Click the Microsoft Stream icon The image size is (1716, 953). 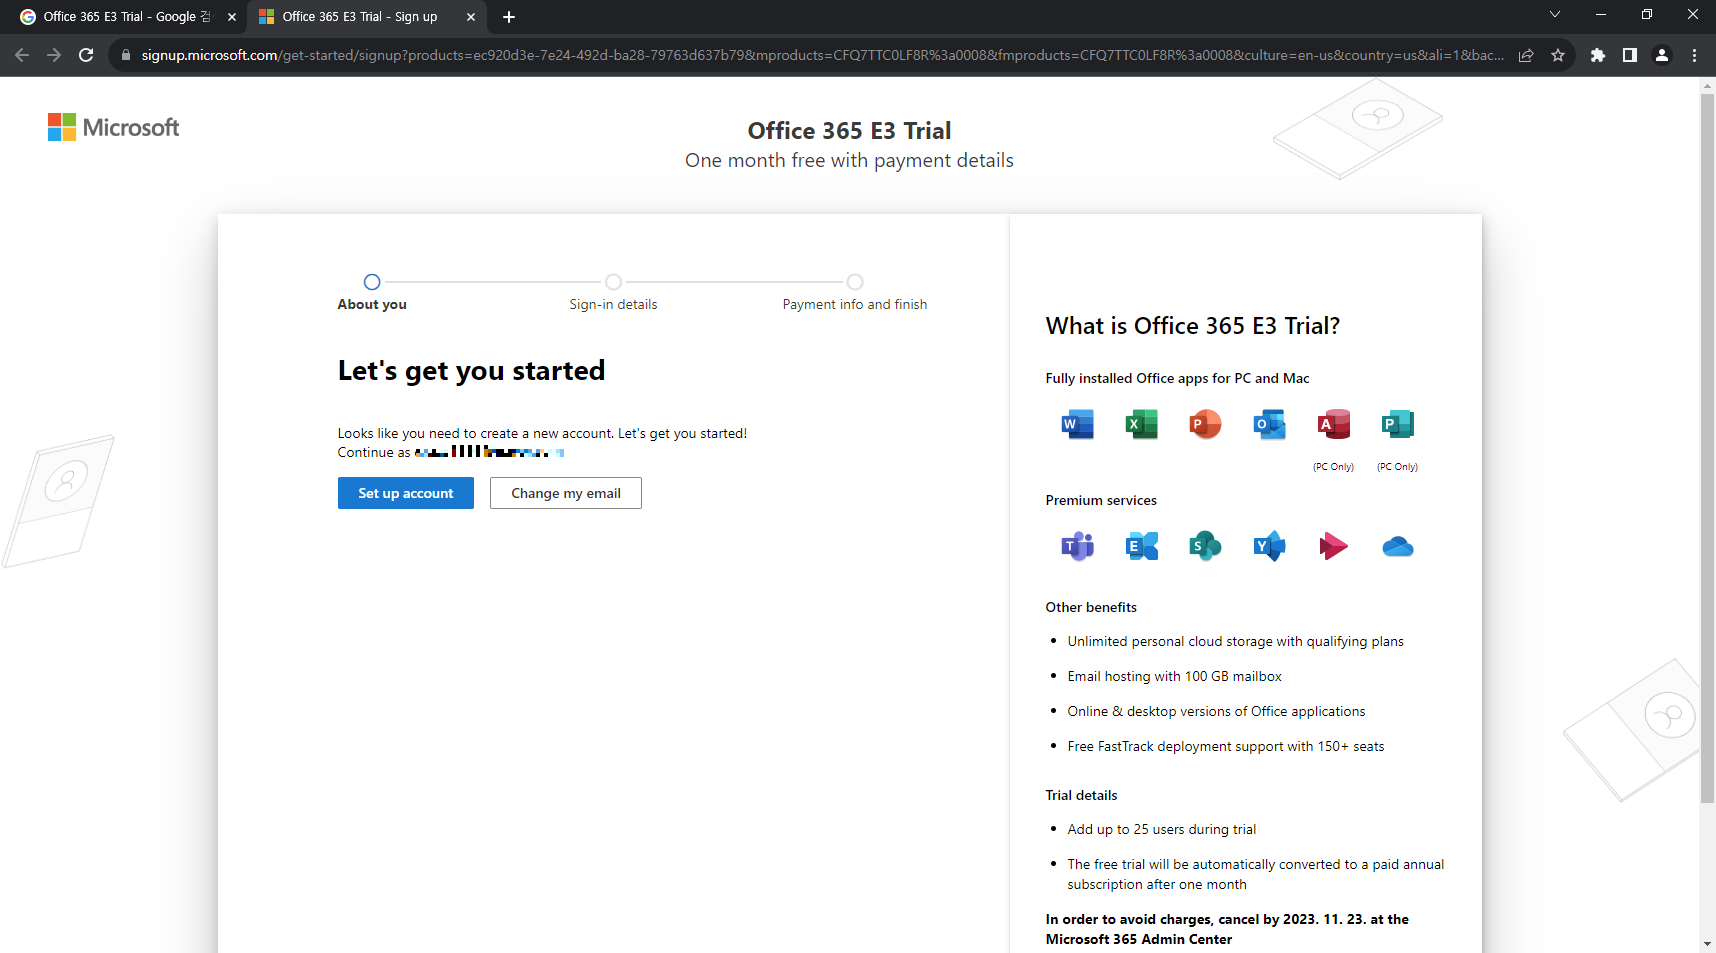pyautogui.click(x=1333, y=546)
